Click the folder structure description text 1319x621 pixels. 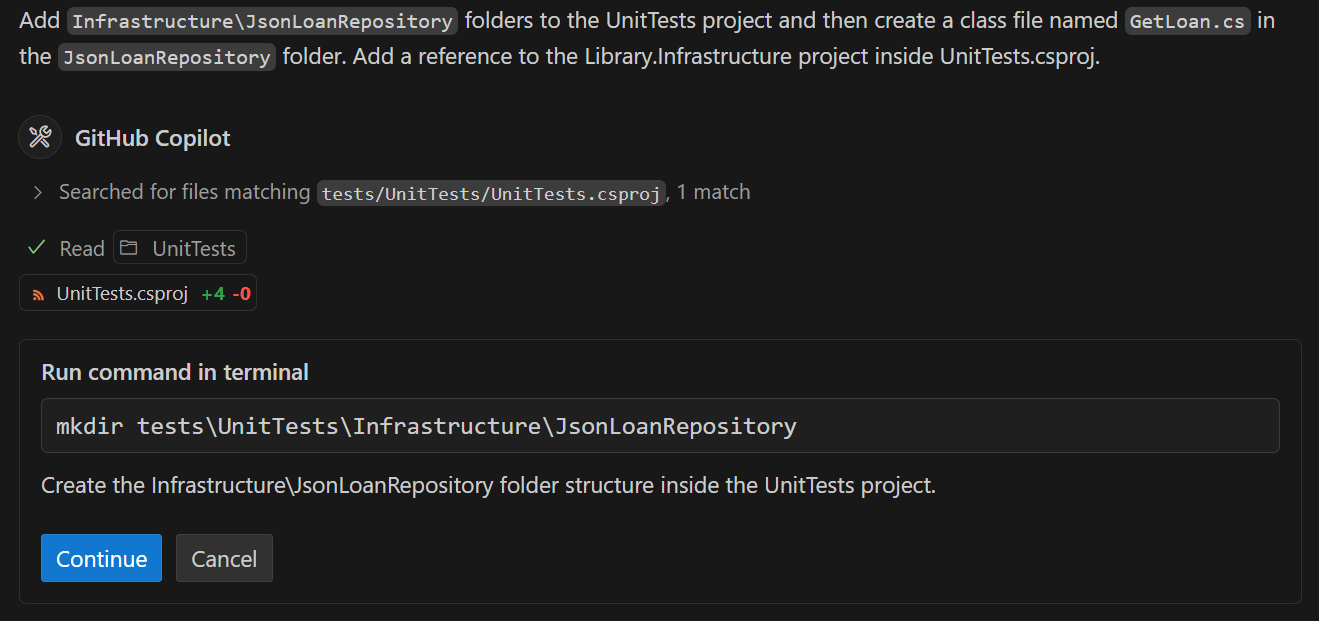(487, 486)
